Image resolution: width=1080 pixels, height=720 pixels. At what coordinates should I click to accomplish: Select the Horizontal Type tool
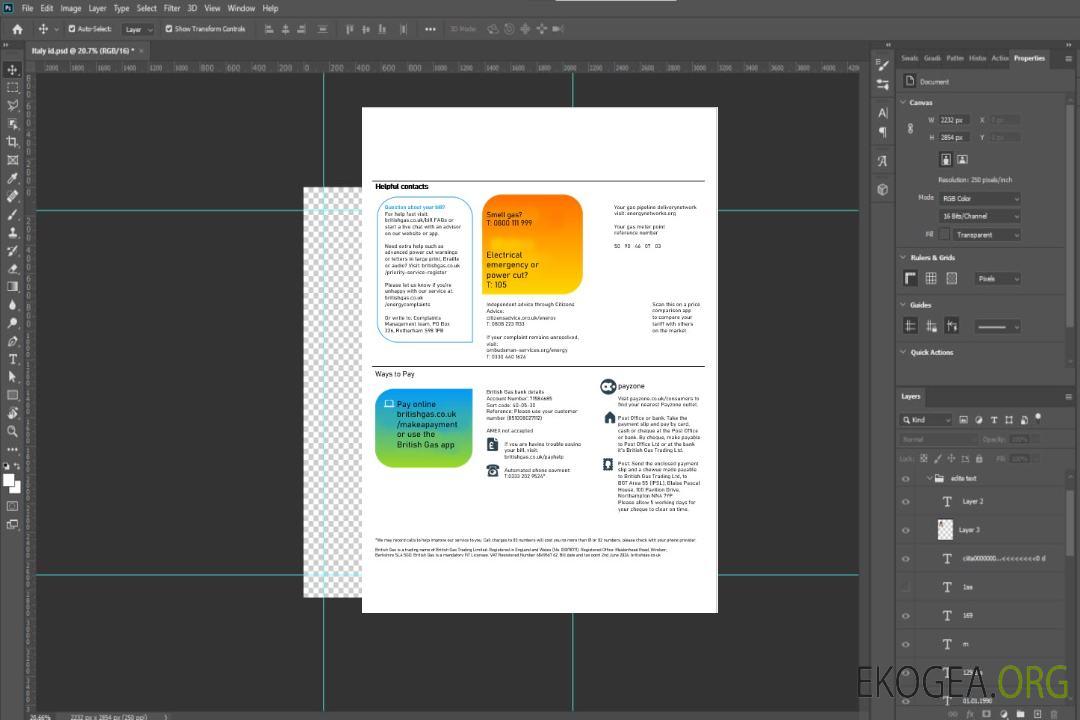coord(12,359)
